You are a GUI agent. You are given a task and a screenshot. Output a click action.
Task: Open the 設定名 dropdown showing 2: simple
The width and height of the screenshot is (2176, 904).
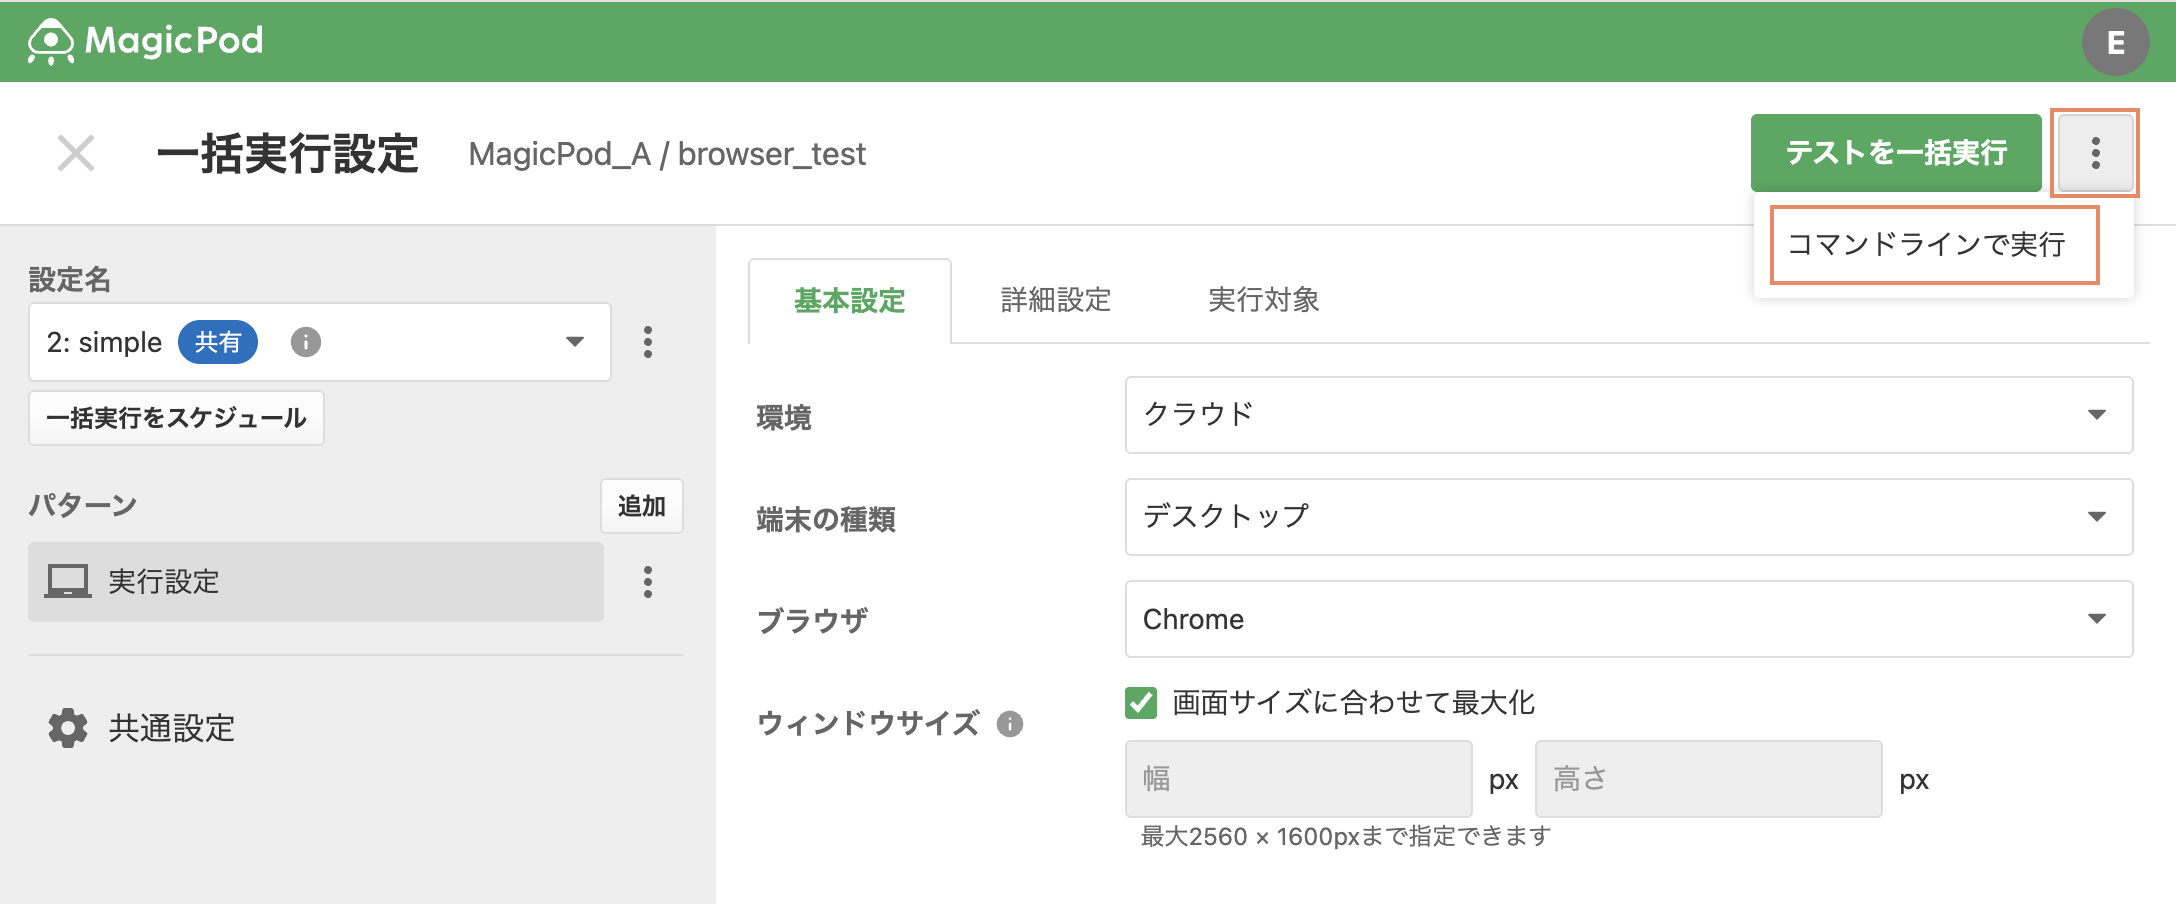coord(320,342)
